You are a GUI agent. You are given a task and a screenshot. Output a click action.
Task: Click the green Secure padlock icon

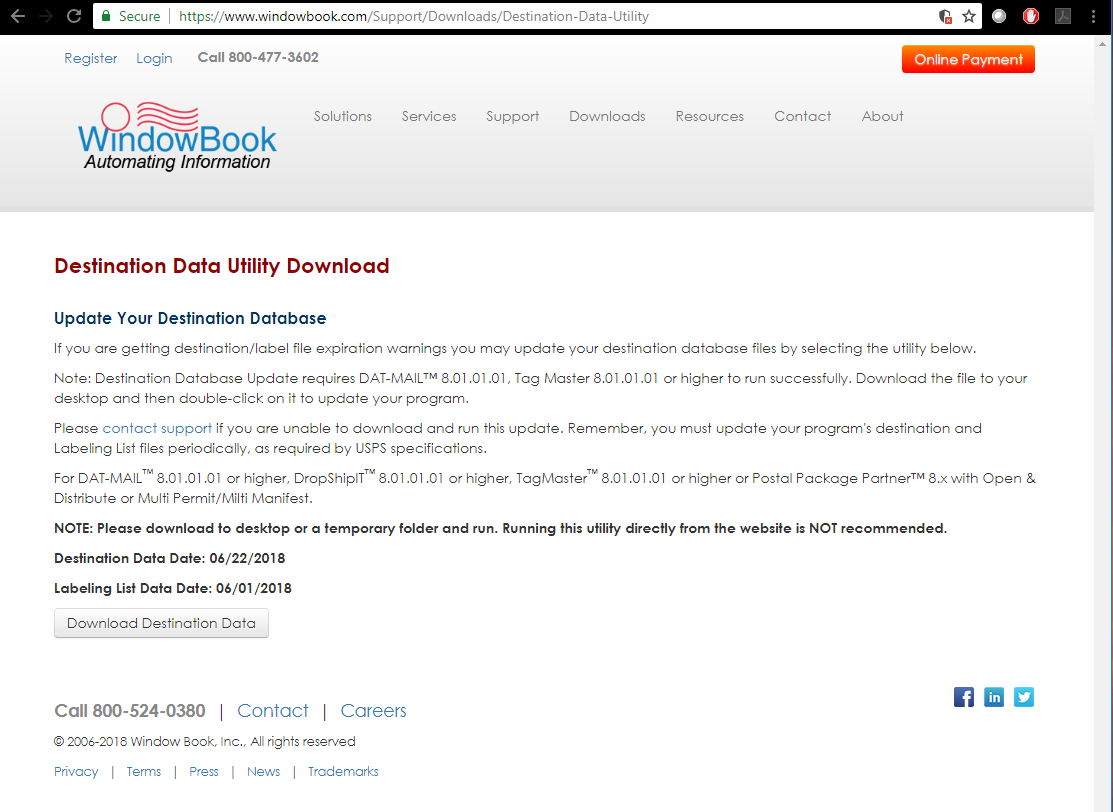[x=106, y=16]
